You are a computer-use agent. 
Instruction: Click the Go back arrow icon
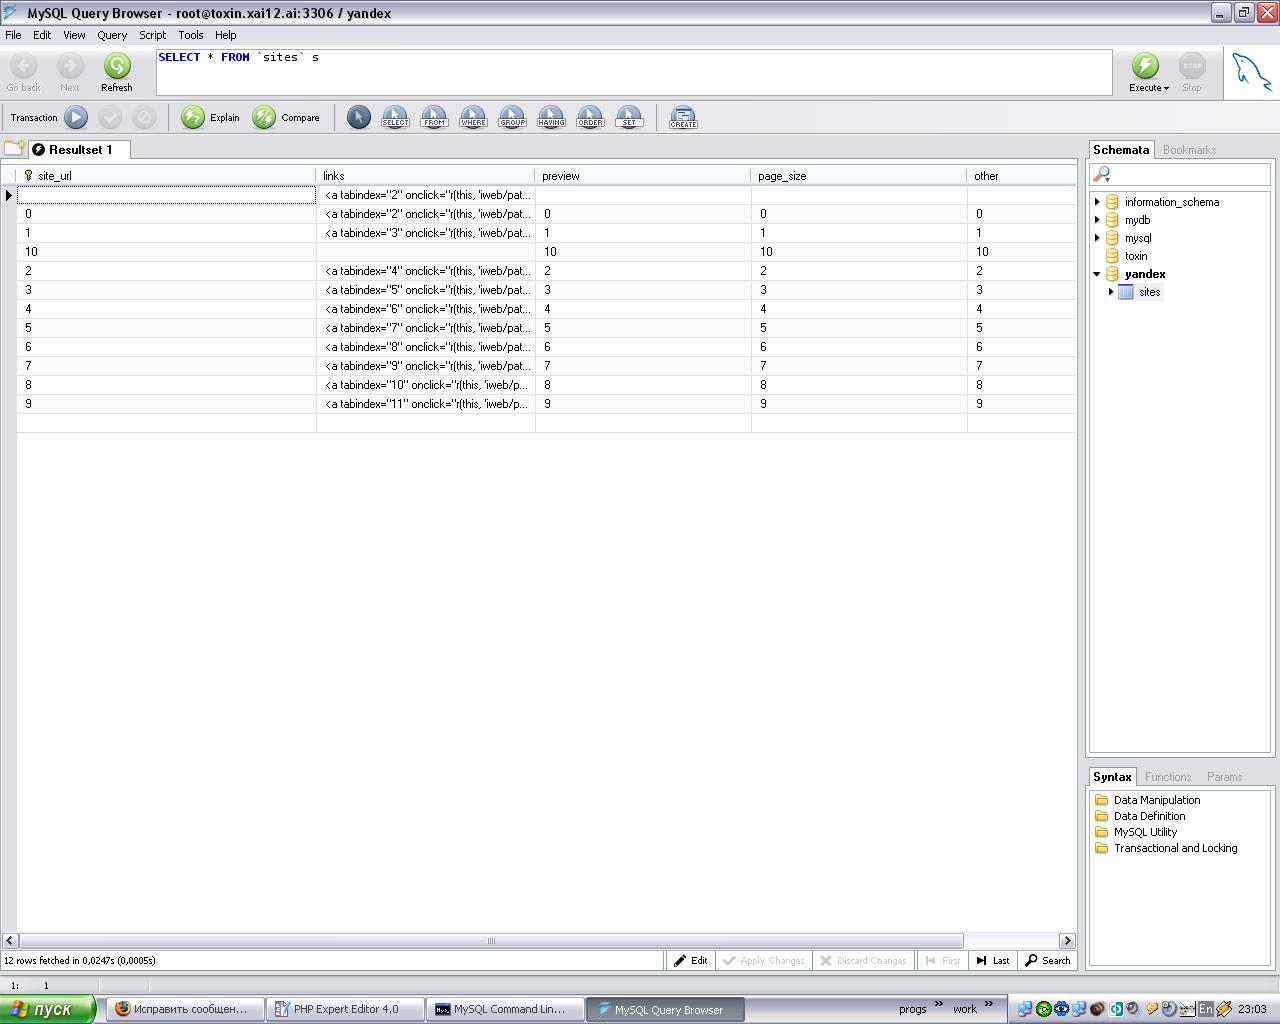coord(23,66)
